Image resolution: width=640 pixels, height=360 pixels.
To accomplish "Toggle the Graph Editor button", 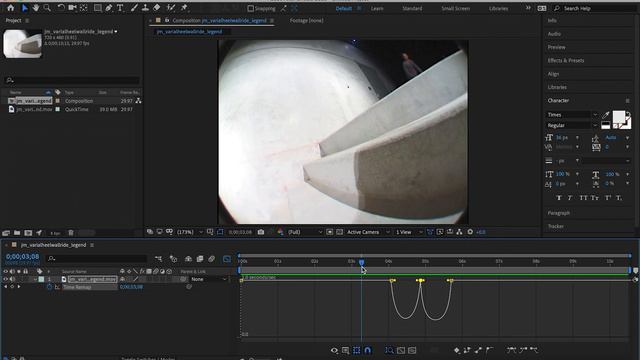I will pyautogui.click(x=227, y=259).
